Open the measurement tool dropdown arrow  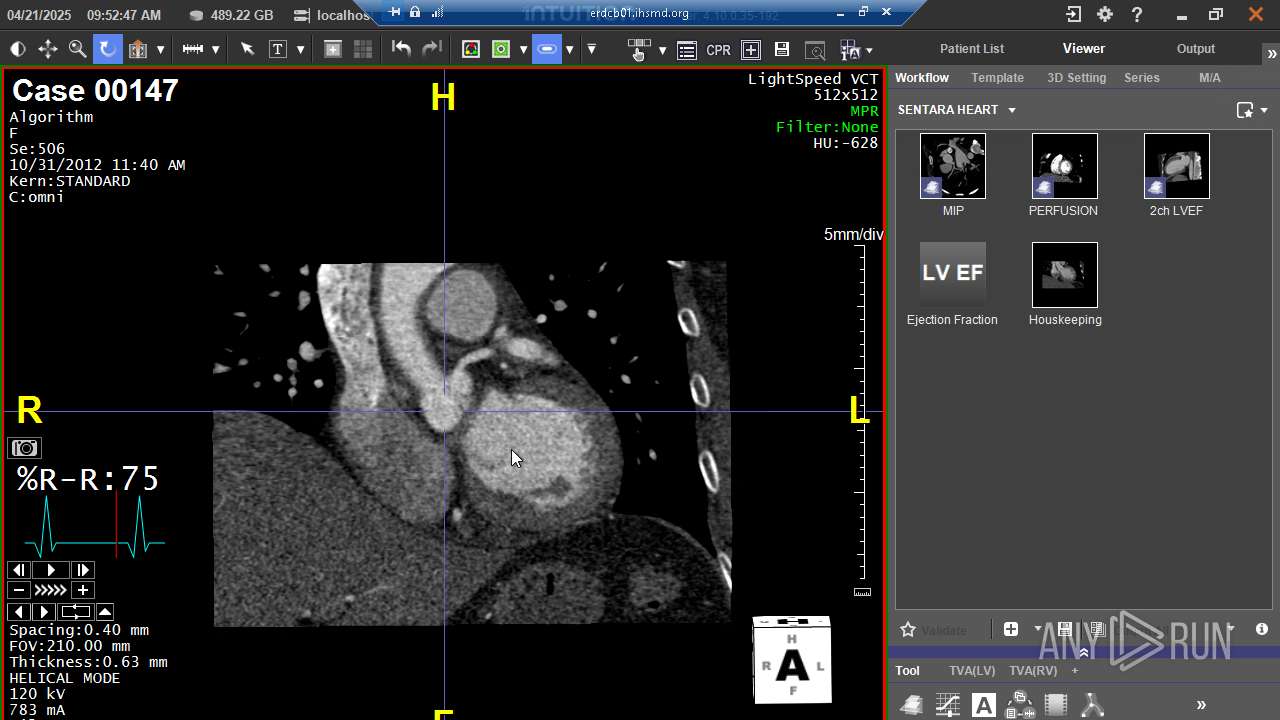(x=215, y=50)
